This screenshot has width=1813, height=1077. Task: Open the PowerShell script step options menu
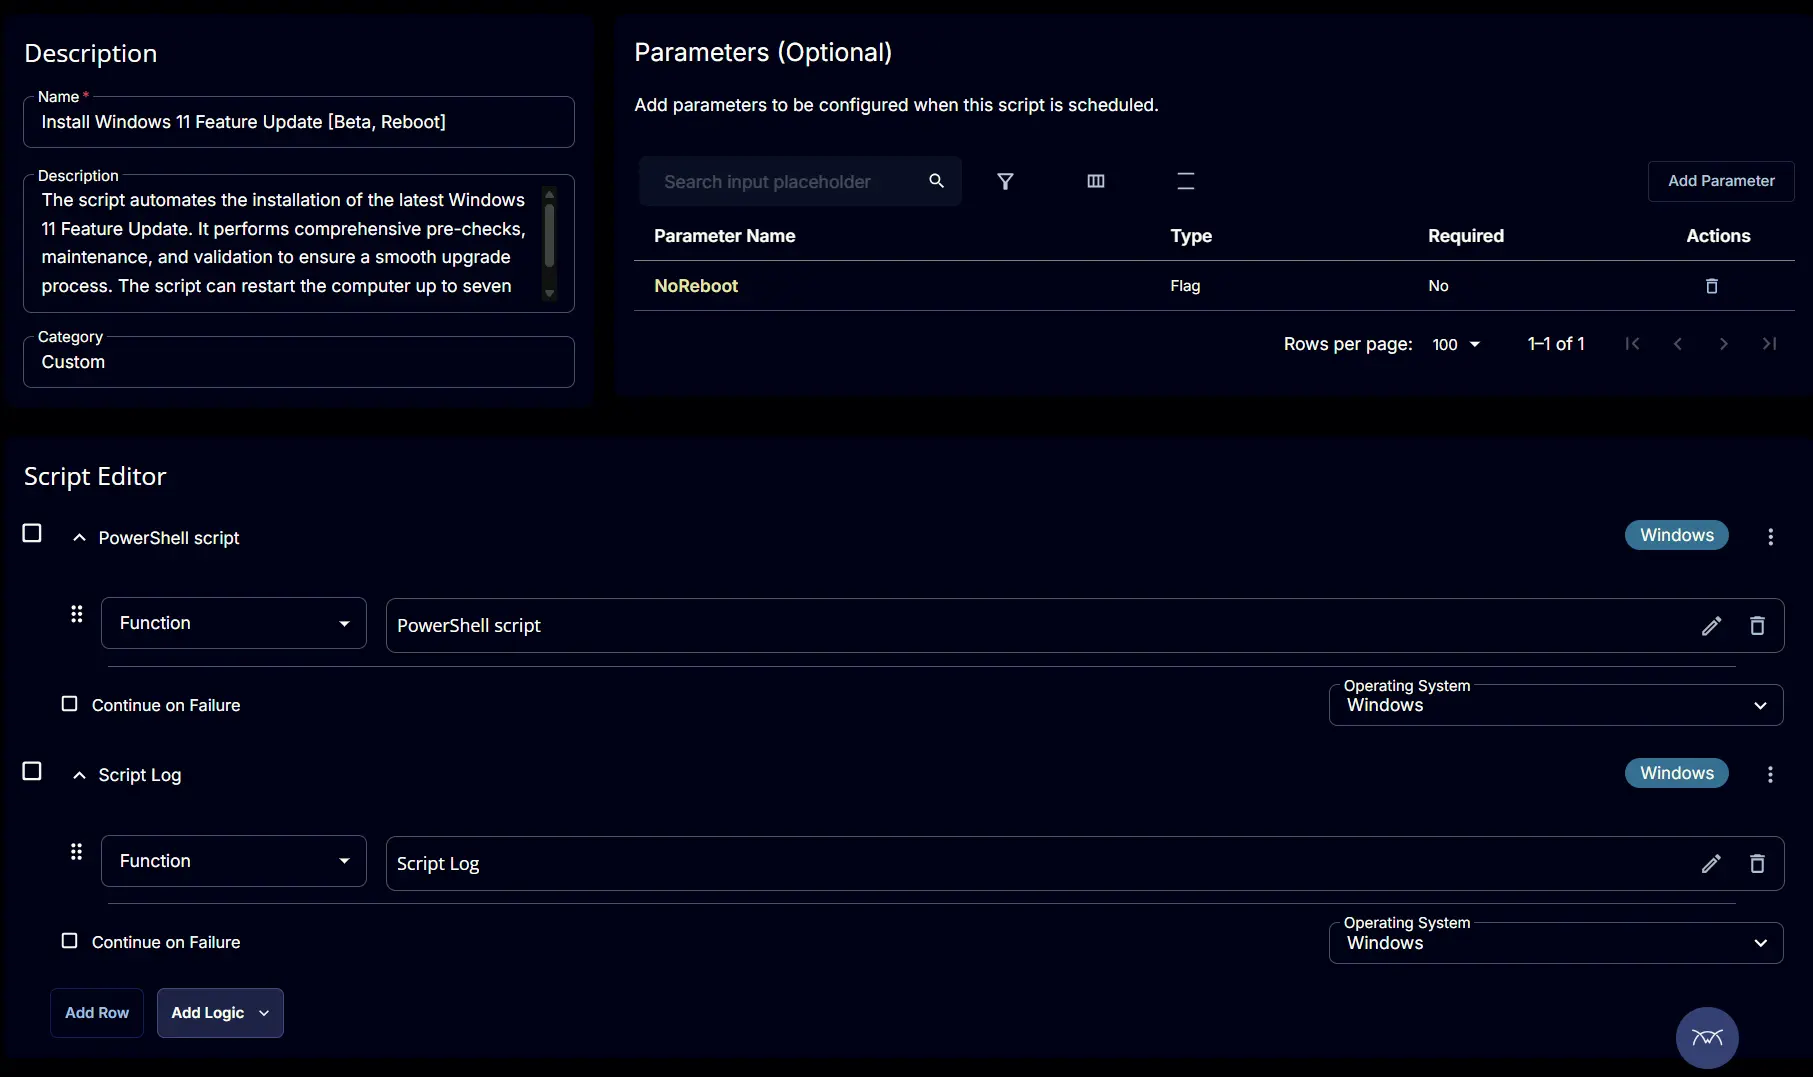point(1771,537)
